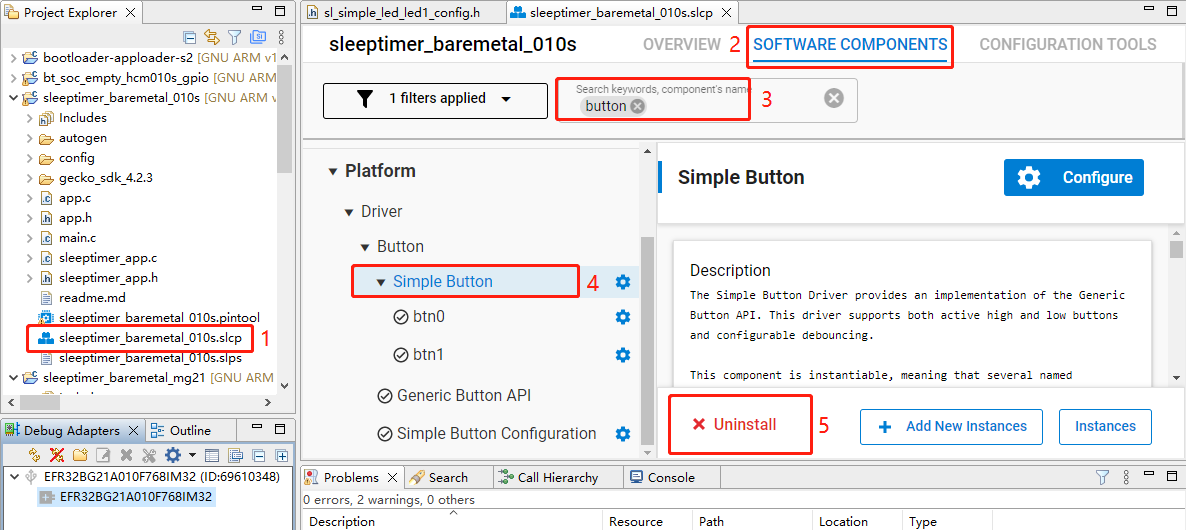Switch to the Configuration Tools tab
Image resolution: width=1186 pixels, height=530 pixels.
tap(1067, 45)
